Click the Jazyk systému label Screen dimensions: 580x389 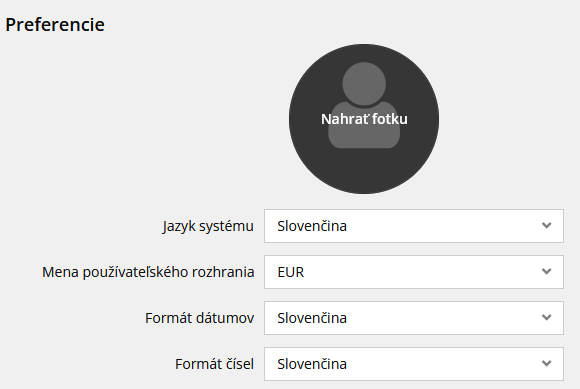click(208, 226)
